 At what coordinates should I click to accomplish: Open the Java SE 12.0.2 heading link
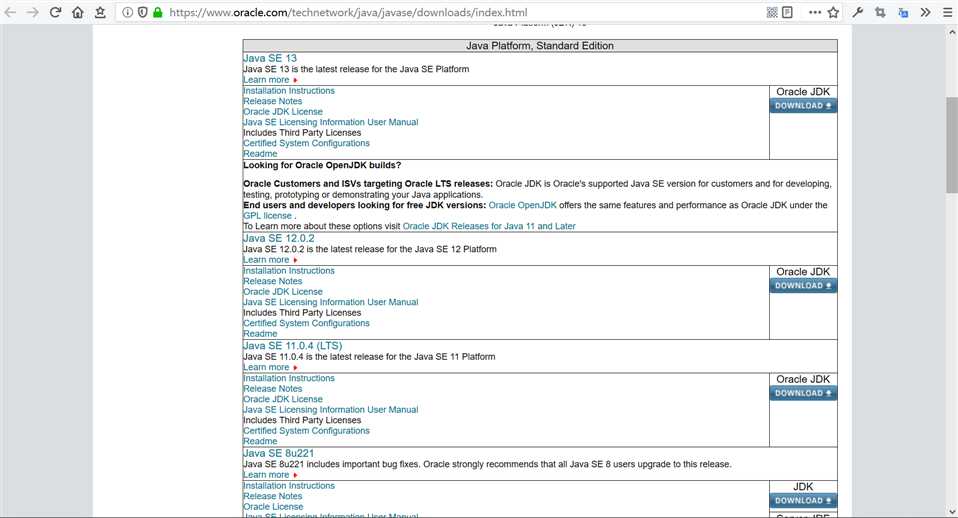click(x=279, y=238)
